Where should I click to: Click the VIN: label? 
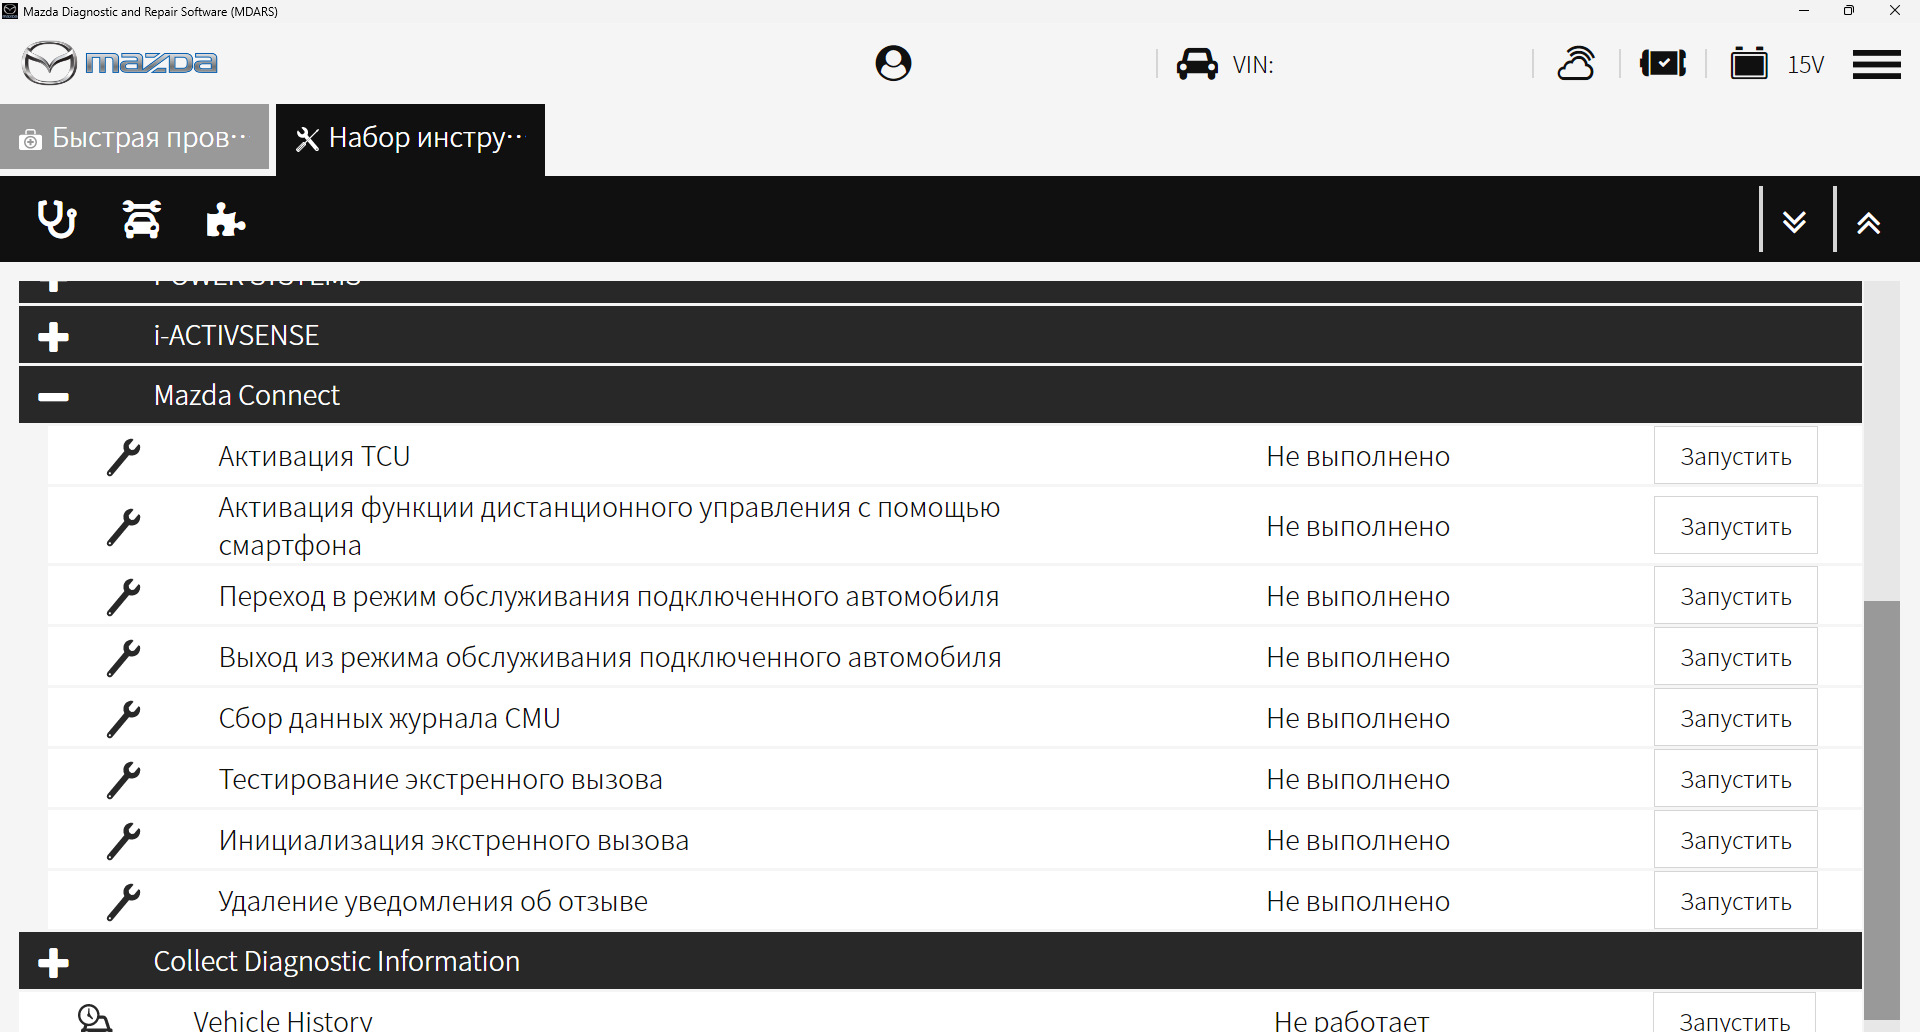click(x=1253, y=65)
